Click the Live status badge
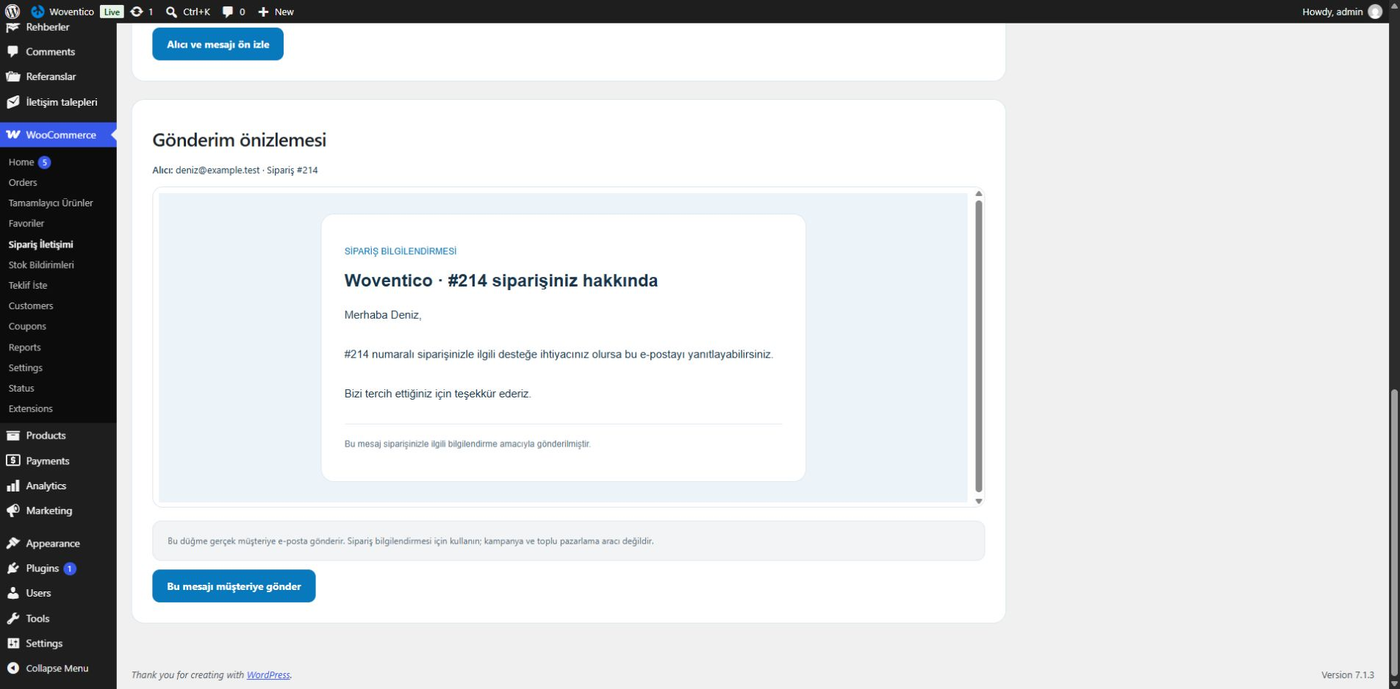Viewport: 1400px width, 689px height. pyautogui.click(x=111, y=12)
